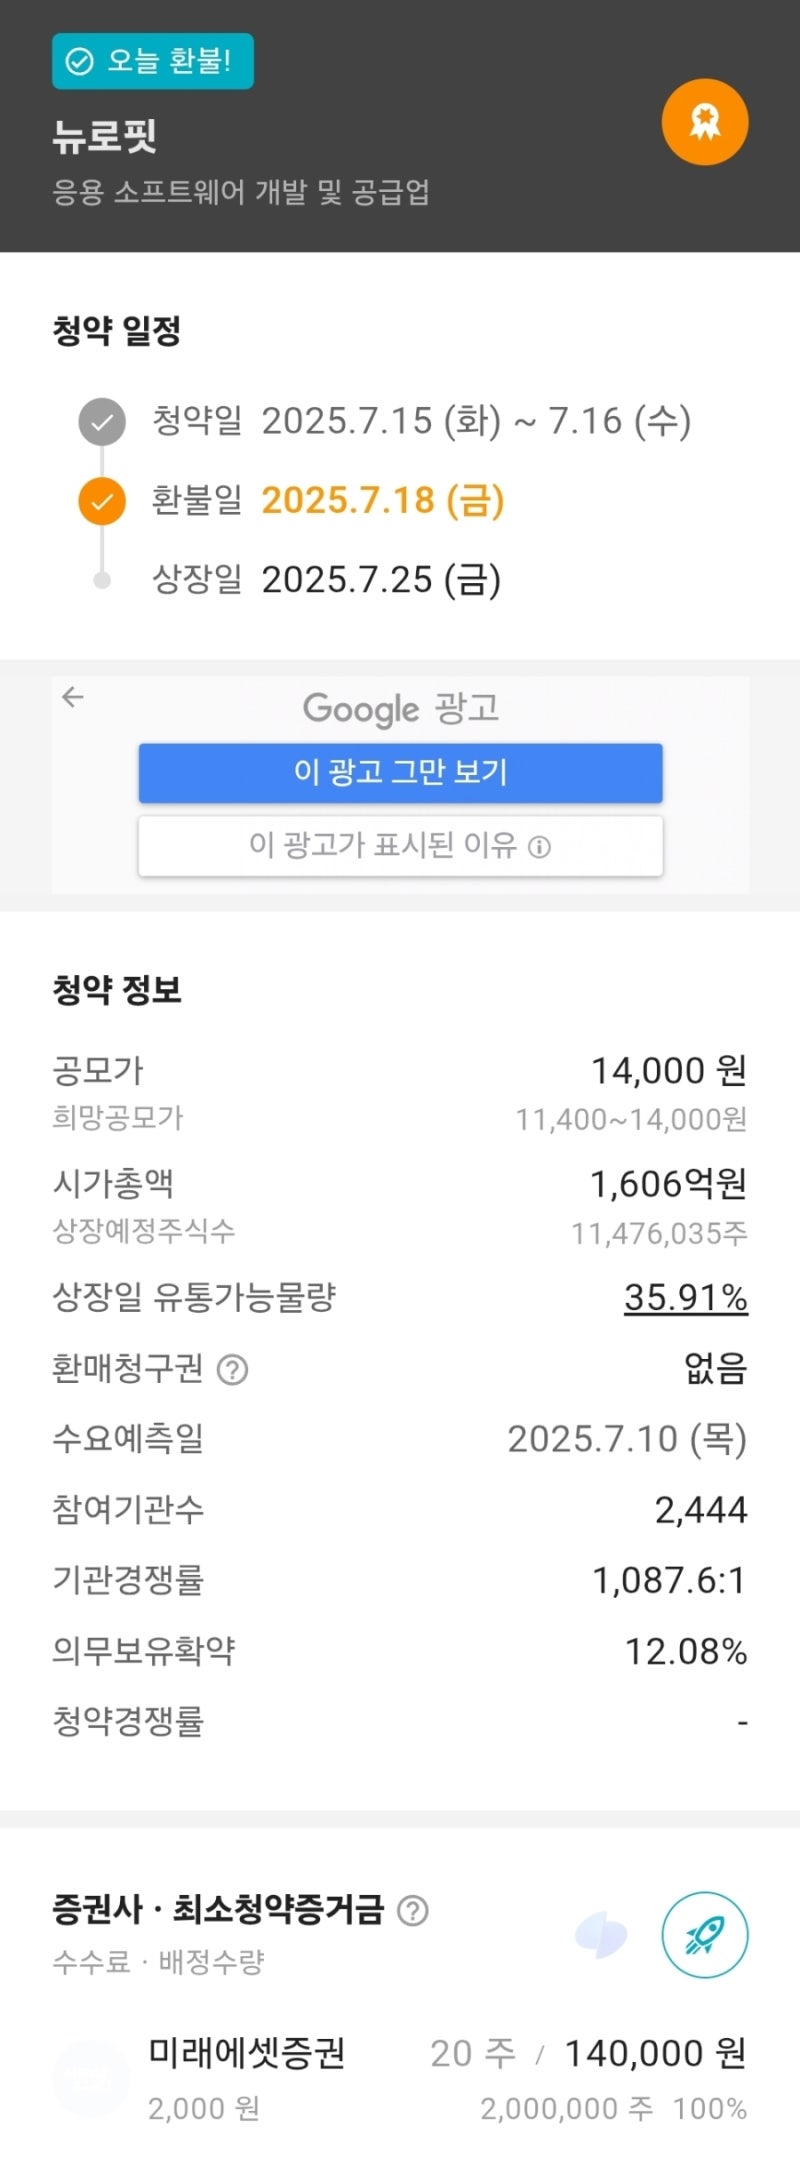The image size is (800, 2182).
Task: Tap the faded blue swirl icon
Action: pyautogui.click(x=601, y=1935)
